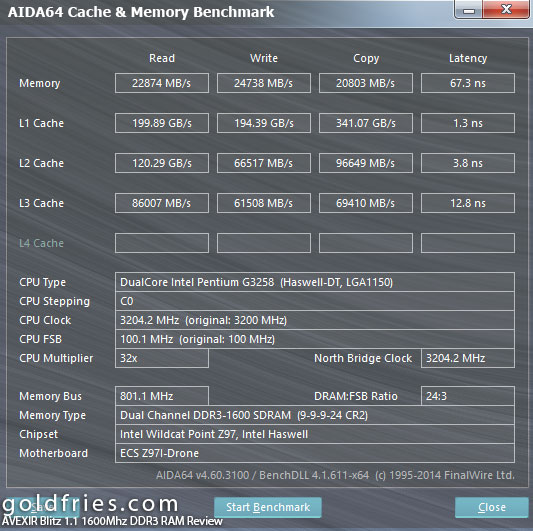The image size is (533, 531).
Task: Click the Motherboard label
Action: (x=53, y=453)
